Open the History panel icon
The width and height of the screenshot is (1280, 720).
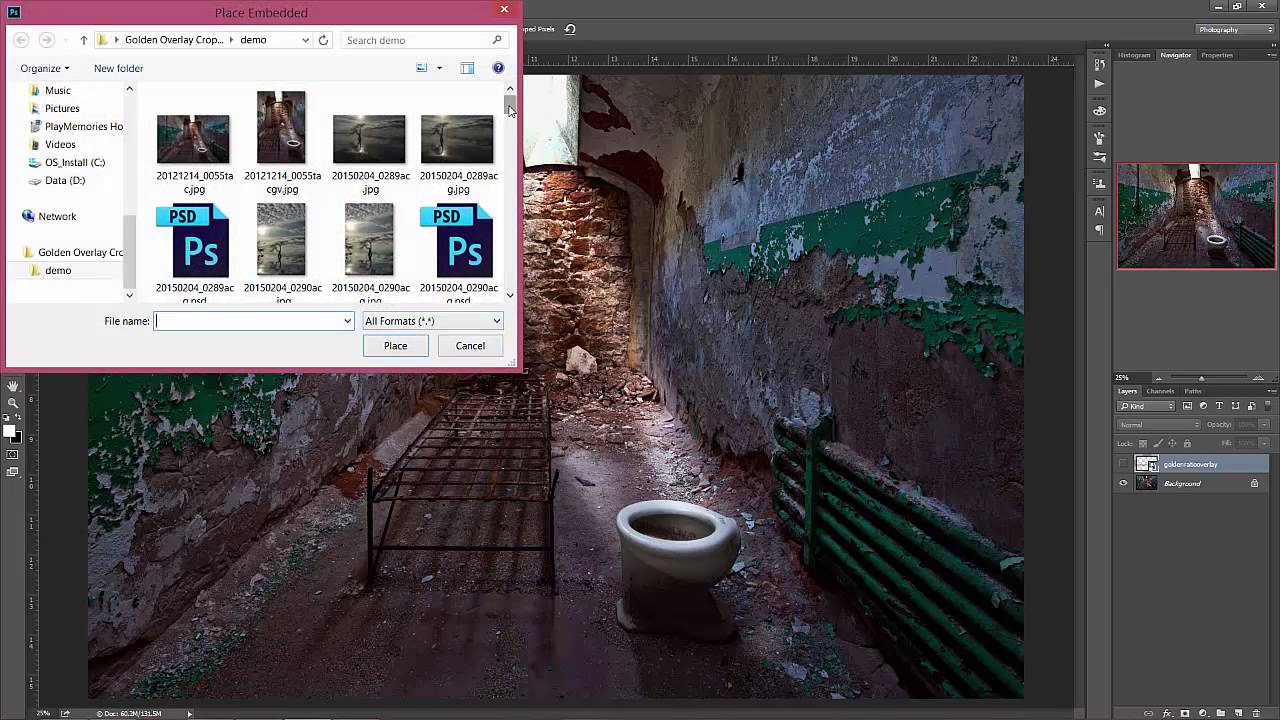pyautogui.click(x=1099, y=65)
